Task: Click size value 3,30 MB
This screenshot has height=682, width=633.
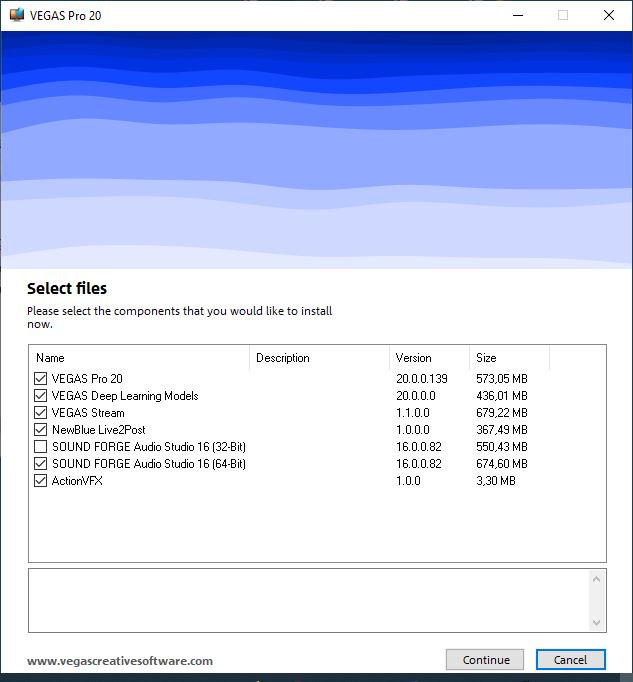Action: [496, 481]
